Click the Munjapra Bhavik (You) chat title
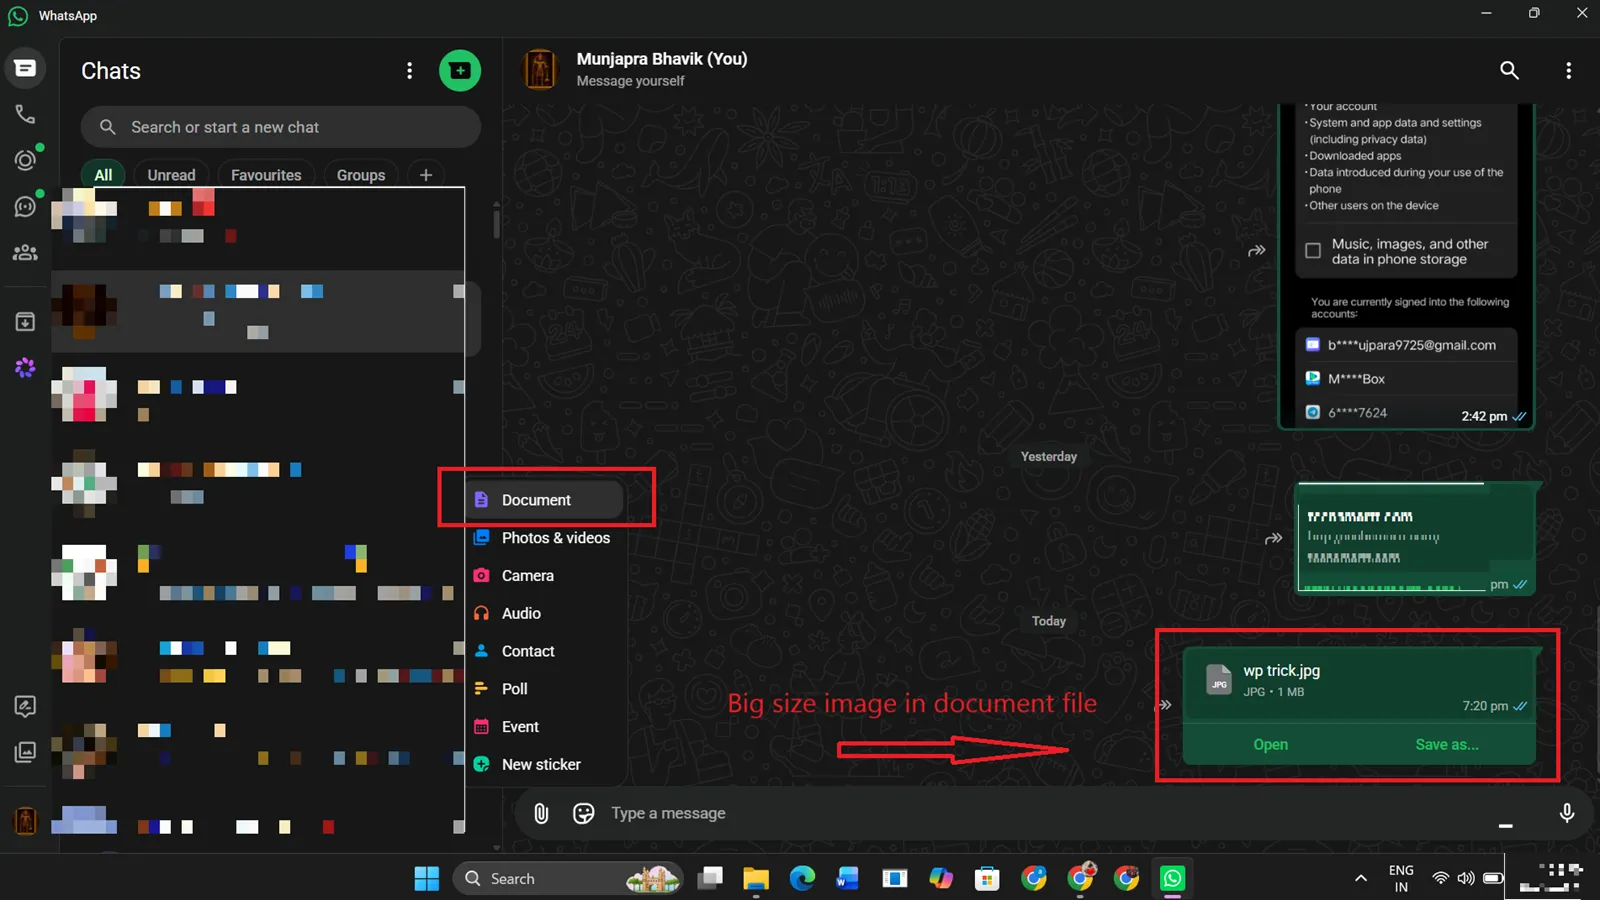This screenshot has width=1600, height=900. (662, 58)
